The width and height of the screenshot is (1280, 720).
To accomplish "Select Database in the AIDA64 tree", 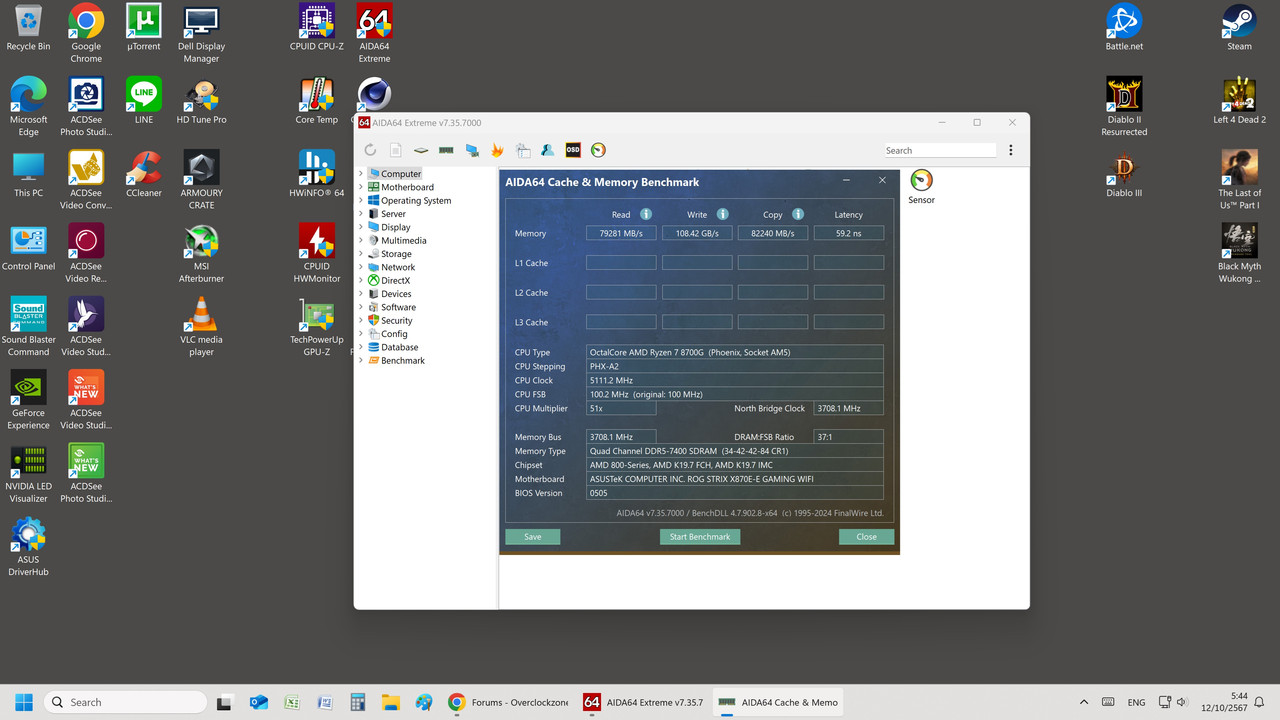I will [399, 347].
